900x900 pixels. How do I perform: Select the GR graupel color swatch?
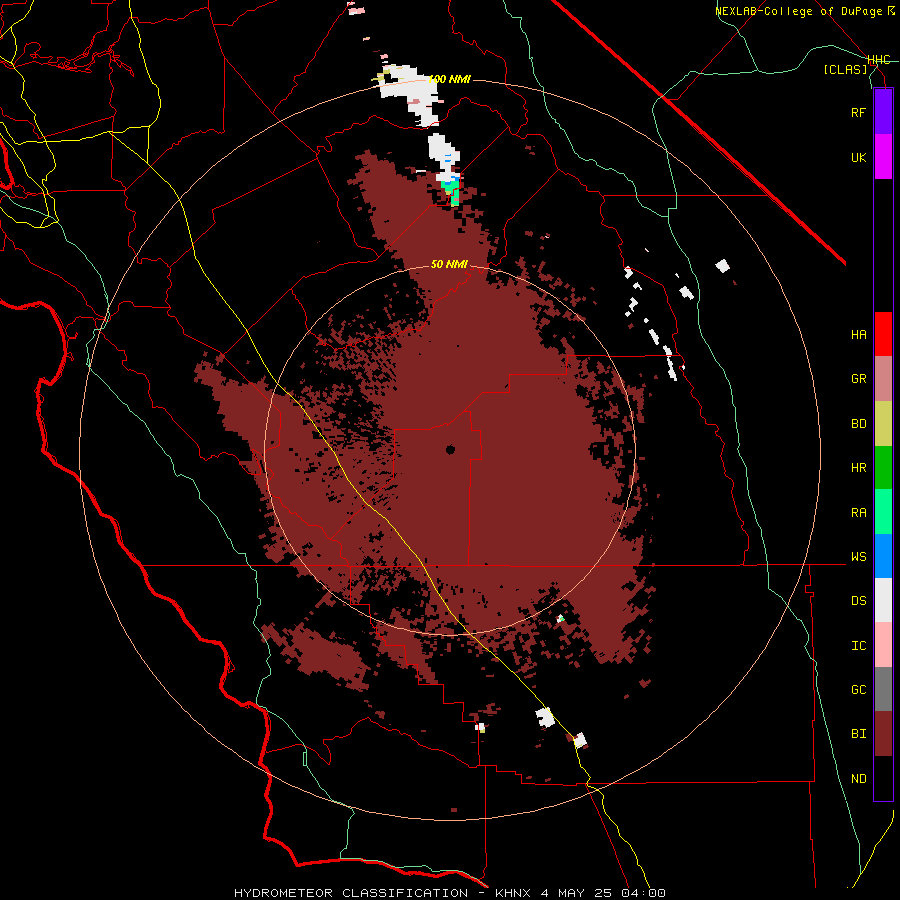click(883, 379)
